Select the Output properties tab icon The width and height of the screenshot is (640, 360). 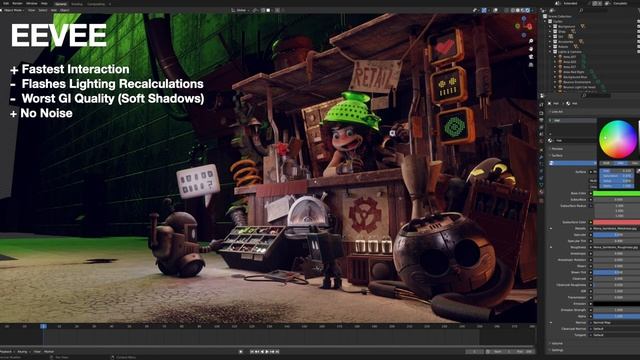tap(542, 120)
